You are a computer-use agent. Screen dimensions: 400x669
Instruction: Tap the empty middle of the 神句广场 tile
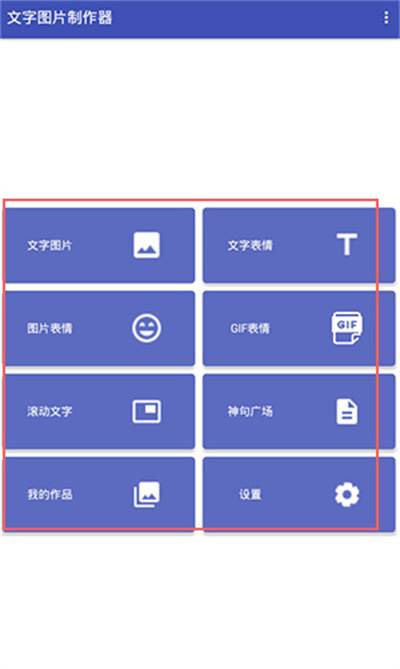point(304,411)
